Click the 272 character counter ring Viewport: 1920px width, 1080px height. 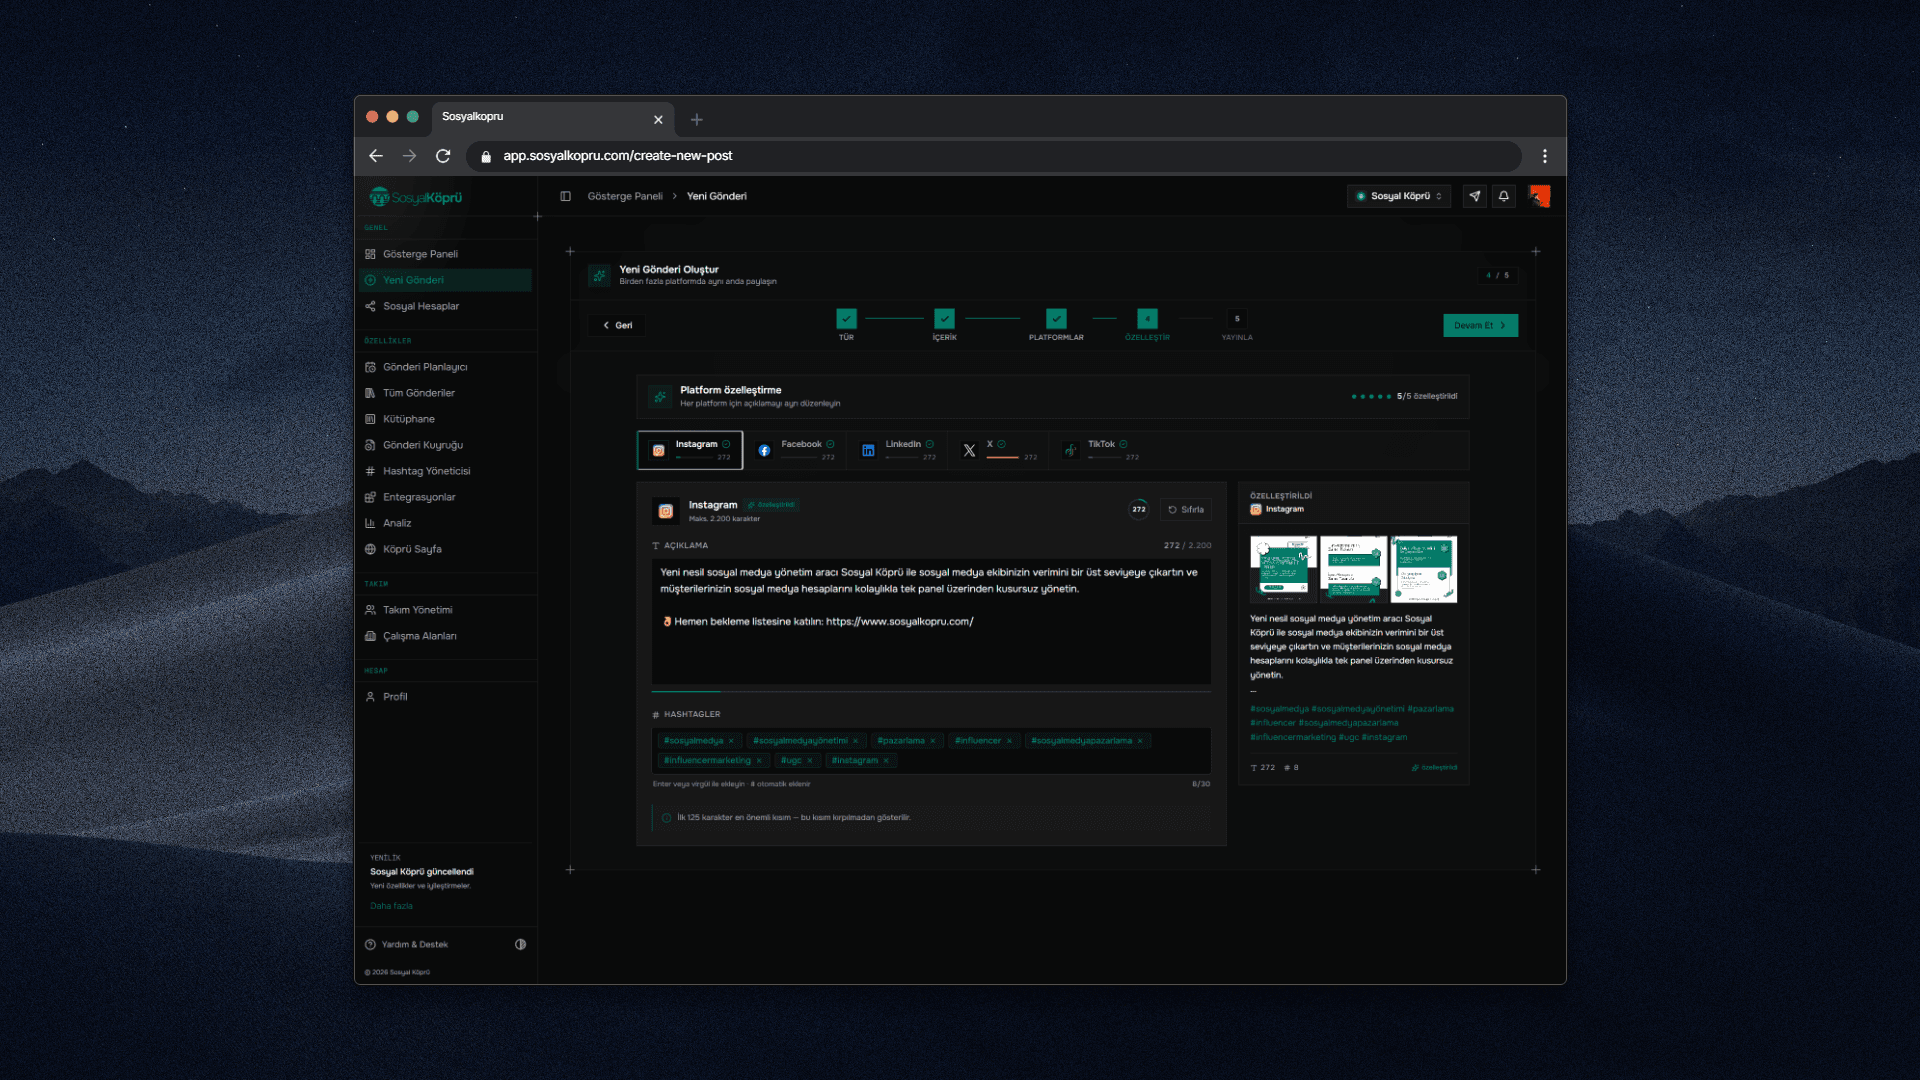[1139, 510]
